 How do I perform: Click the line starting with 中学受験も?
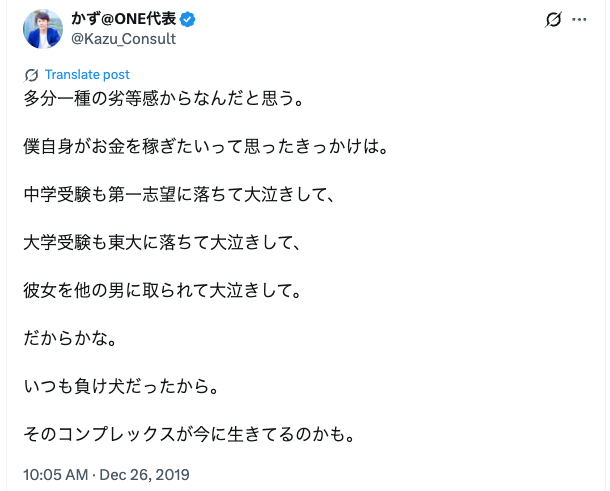176,195
